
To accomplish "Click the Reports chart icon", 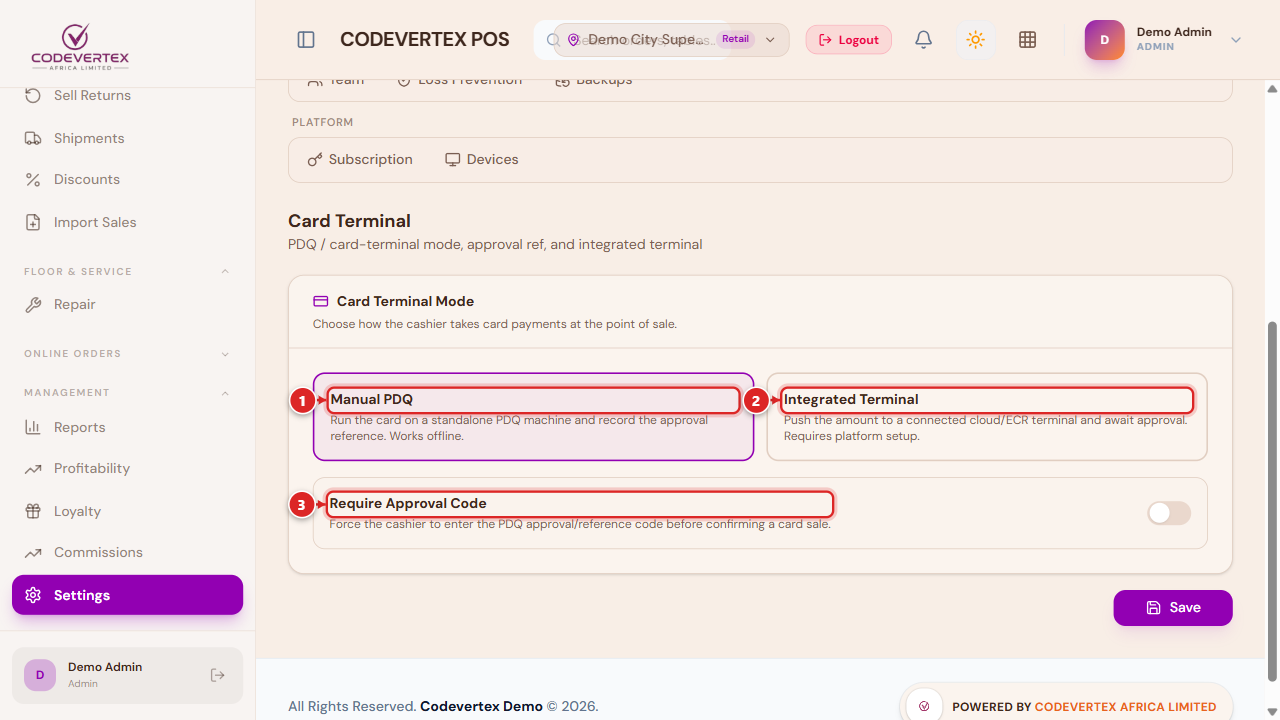I will coord(33,427).
